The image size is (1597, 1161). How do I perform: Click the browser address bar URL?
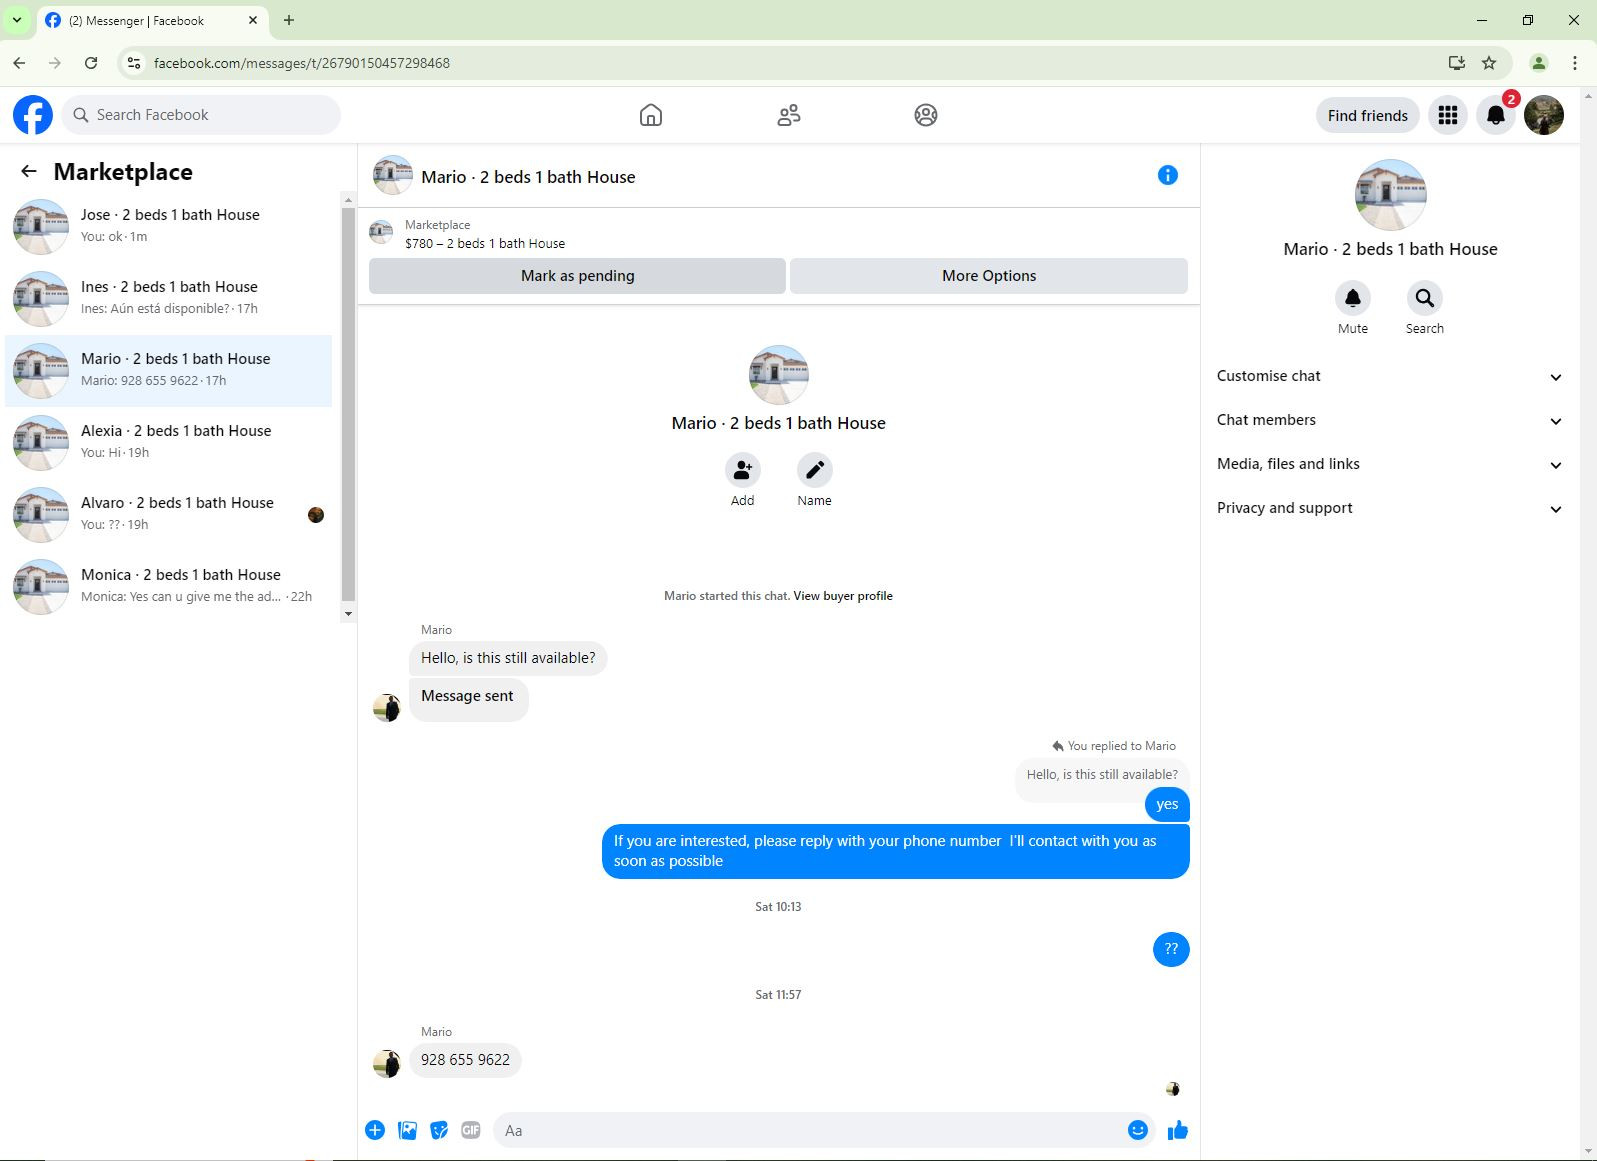[302, 63]
